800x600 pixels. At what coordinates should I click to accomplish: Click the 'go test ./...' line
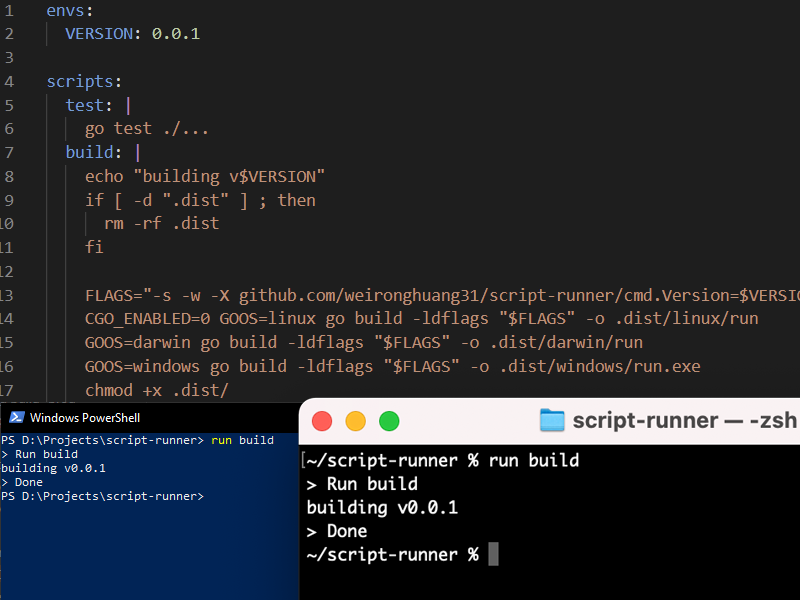146,129
